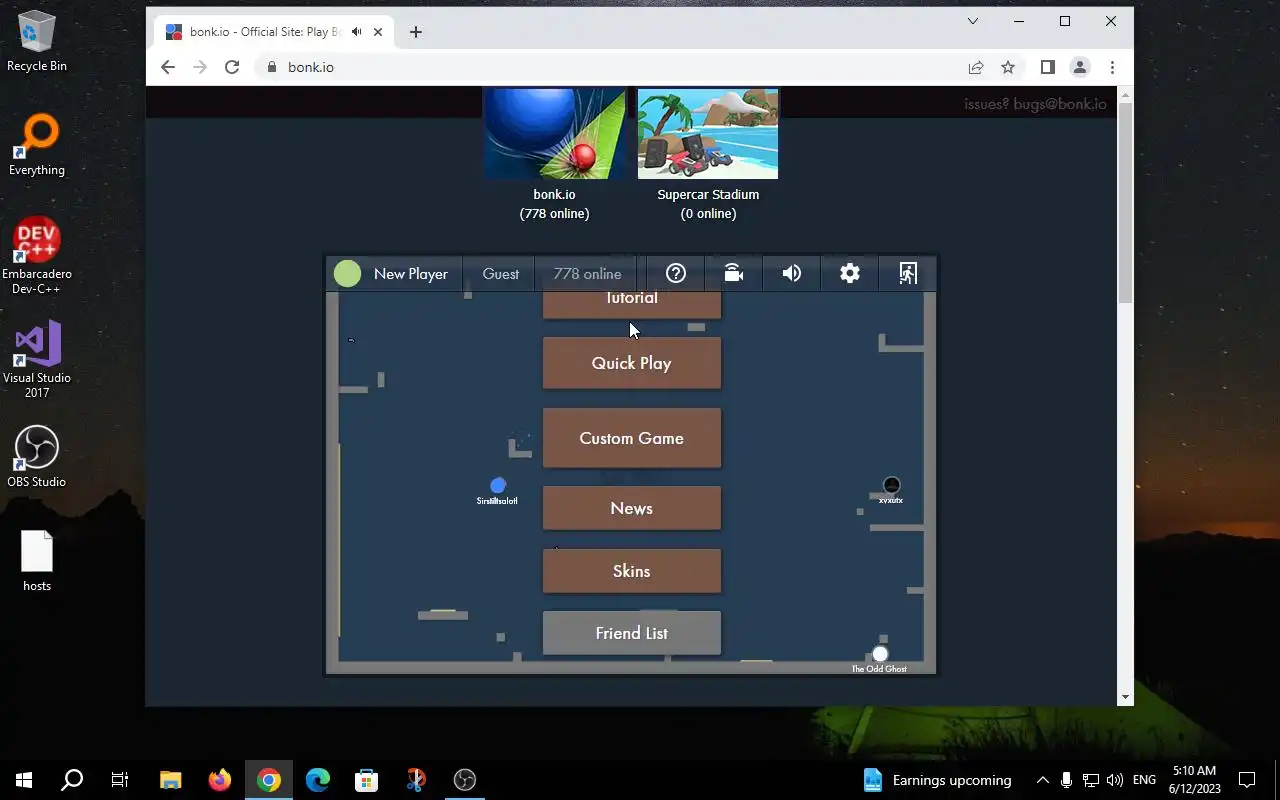Open Task View on taskbar
1280x800 pixels.
tap(120, 780)
